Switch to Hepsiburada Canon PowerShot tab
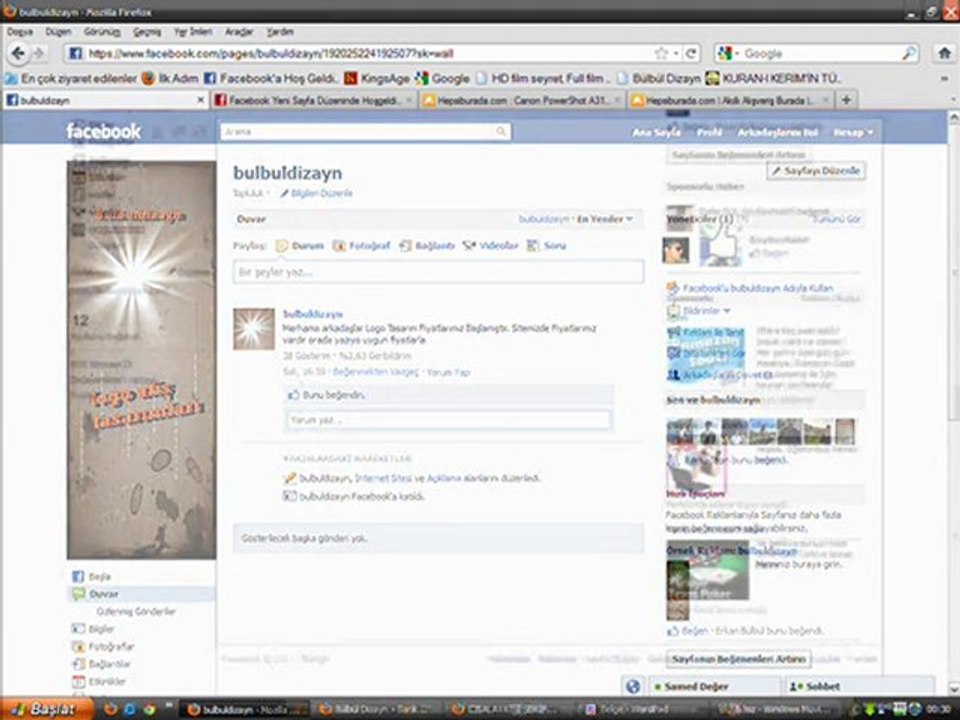Screen dimensions: 960x720 tap(522, 100)
